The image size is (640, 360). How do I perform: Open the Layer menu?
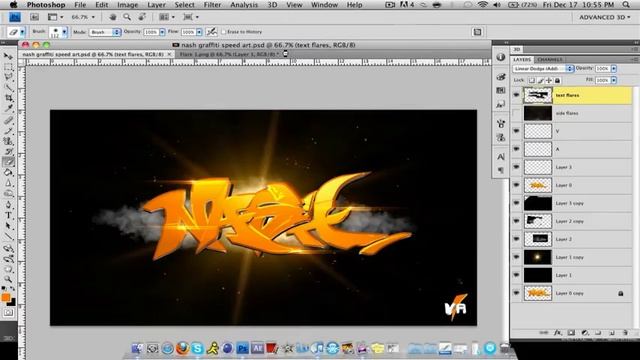pyautogui.click(x=156, y=5)
